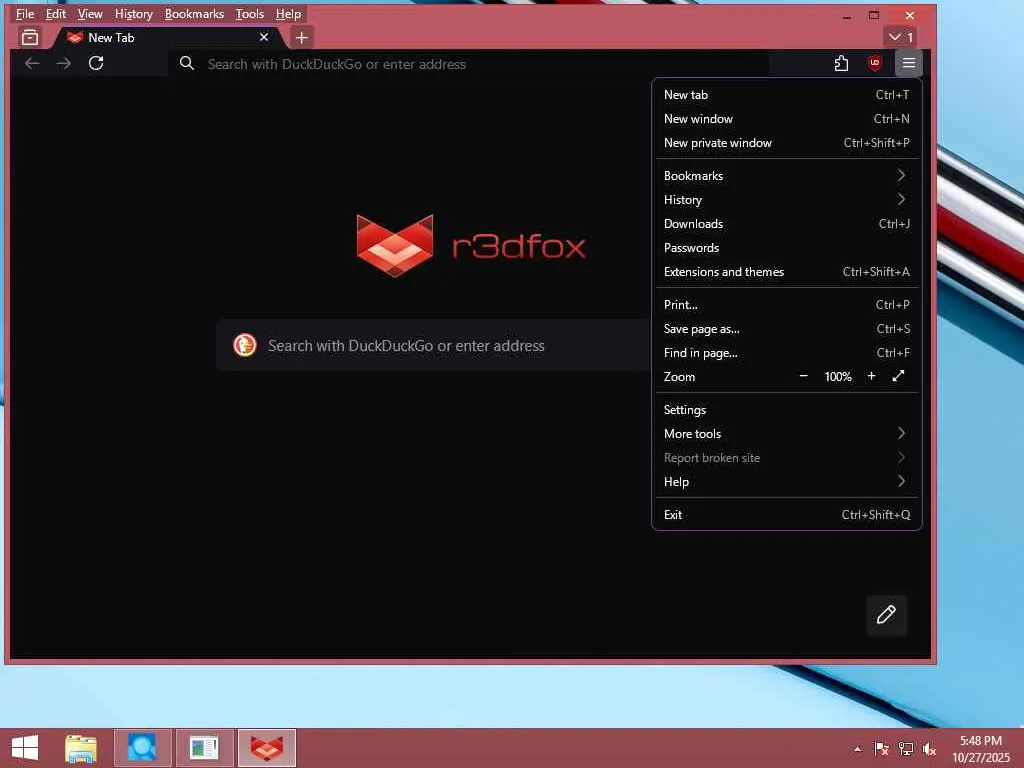Open the list all tabs dropdown

coord(901,37)
